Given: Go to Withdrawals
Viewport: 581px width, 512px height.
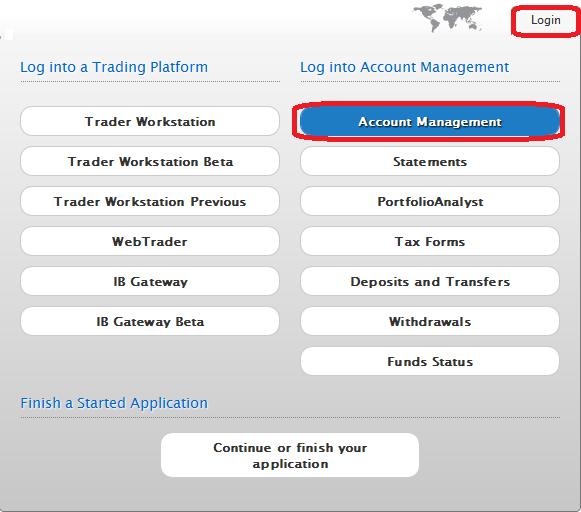Looking at the screenshot, I should point(430,321).
